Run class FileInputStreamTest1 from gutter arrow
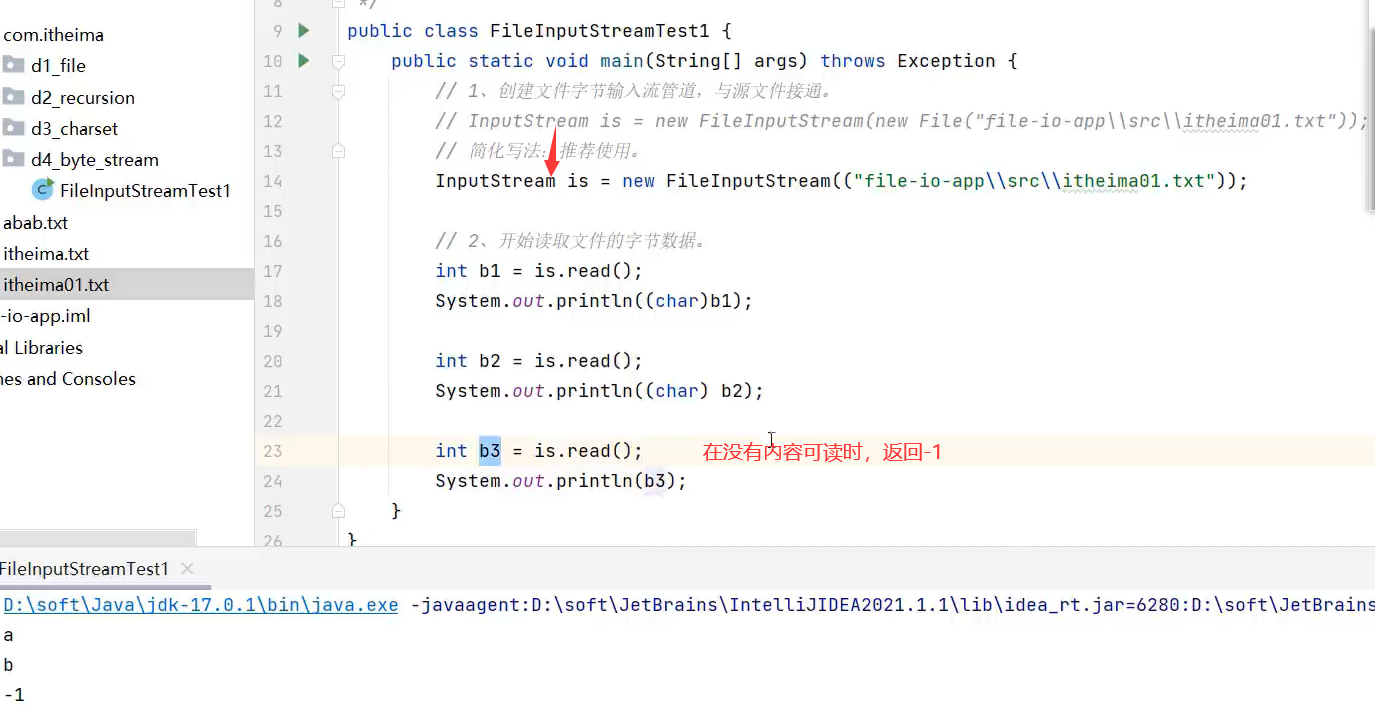The height and width of the screenshot is (728, 1375). (305, 31)
